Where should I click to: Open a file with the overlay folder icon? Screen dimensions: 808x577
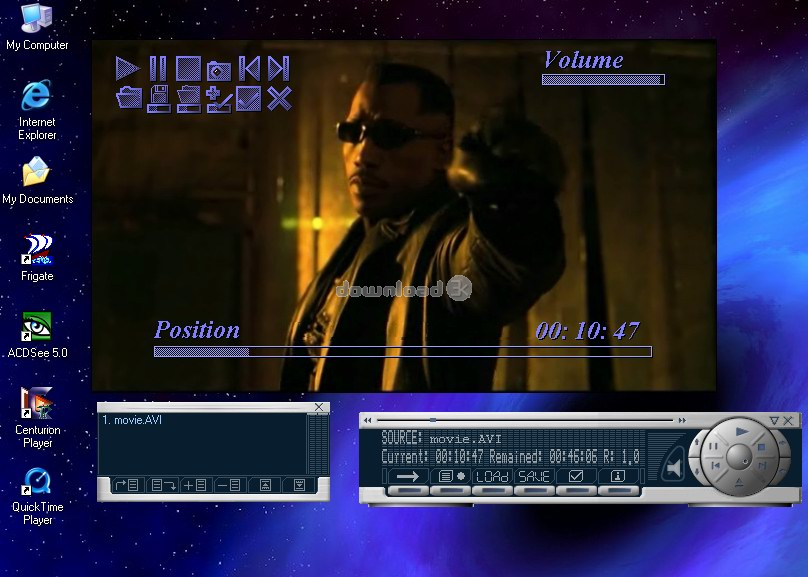tap(129, 97)
